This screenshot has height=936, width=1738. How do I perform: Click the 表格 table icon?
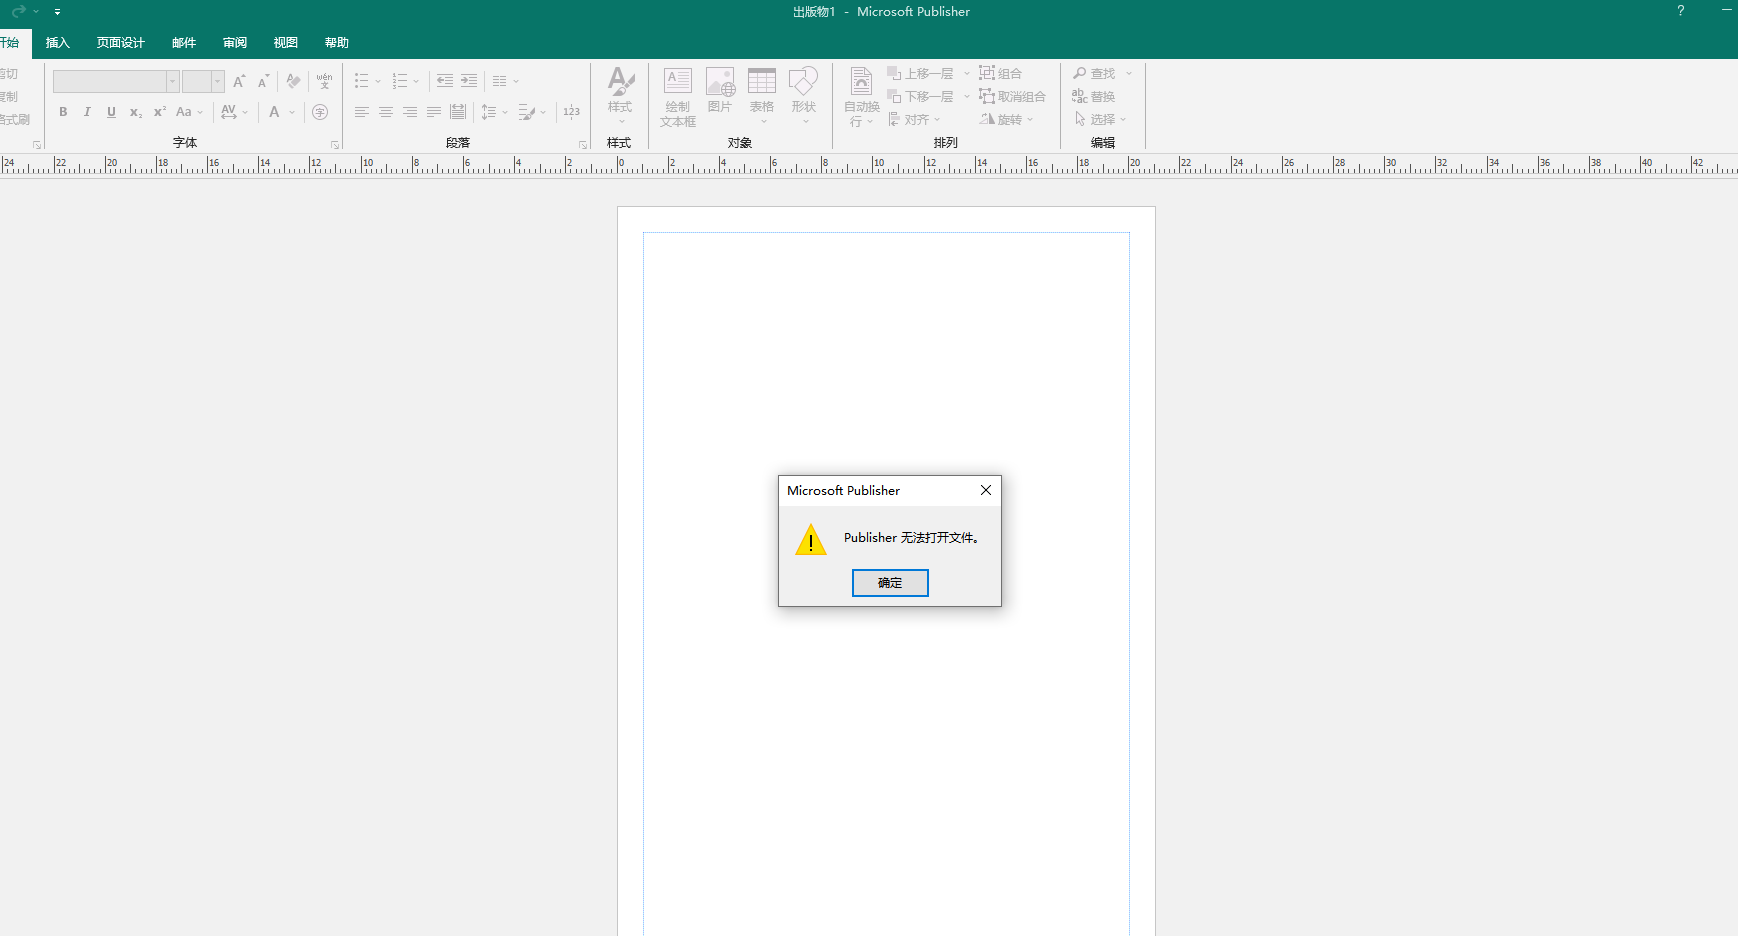tap(762, 96)
